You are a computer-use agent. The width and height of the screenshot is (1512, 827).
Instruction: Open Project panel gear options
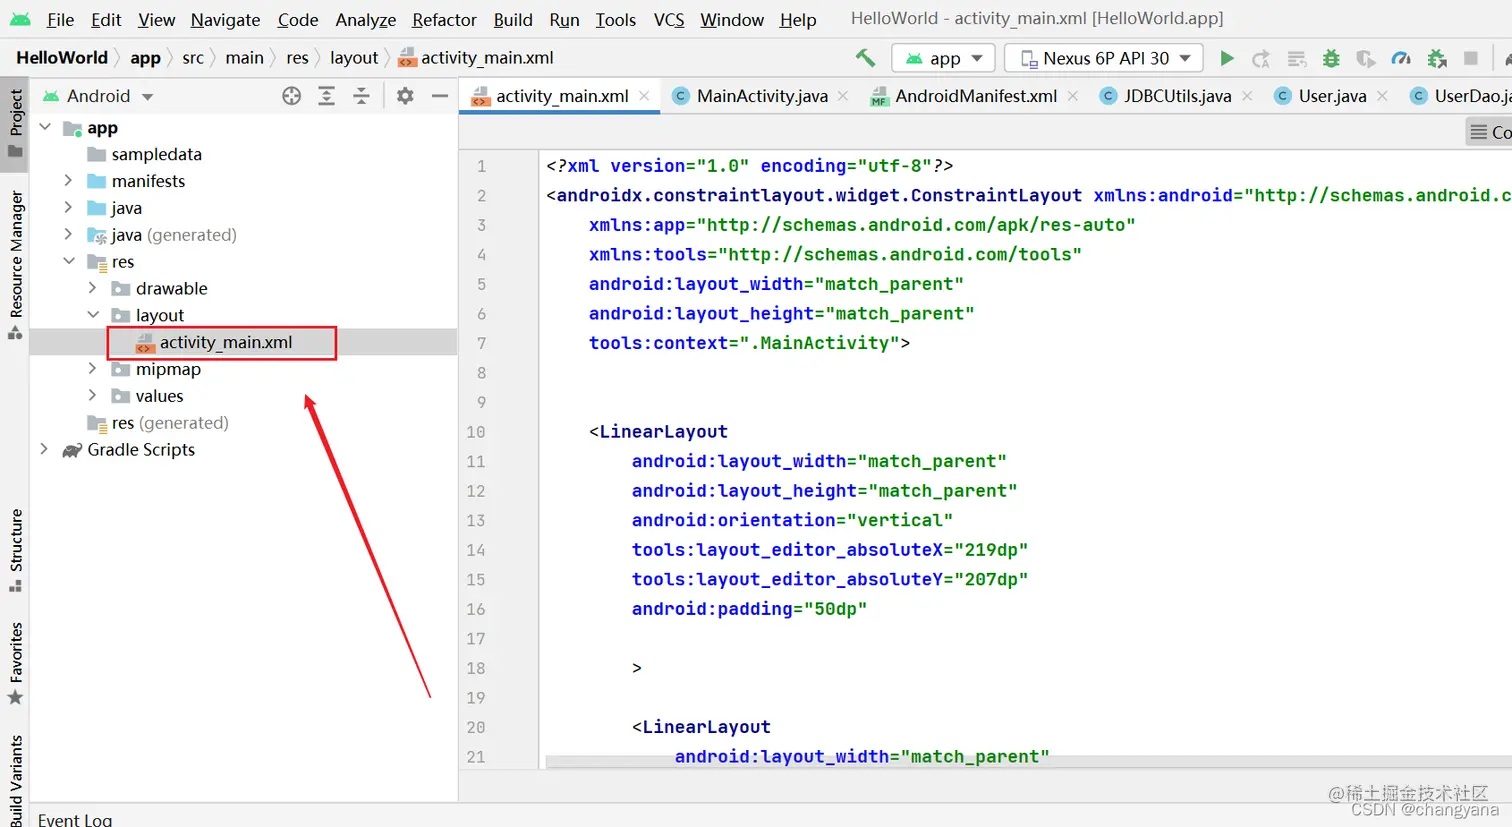[x=405, y=96]
